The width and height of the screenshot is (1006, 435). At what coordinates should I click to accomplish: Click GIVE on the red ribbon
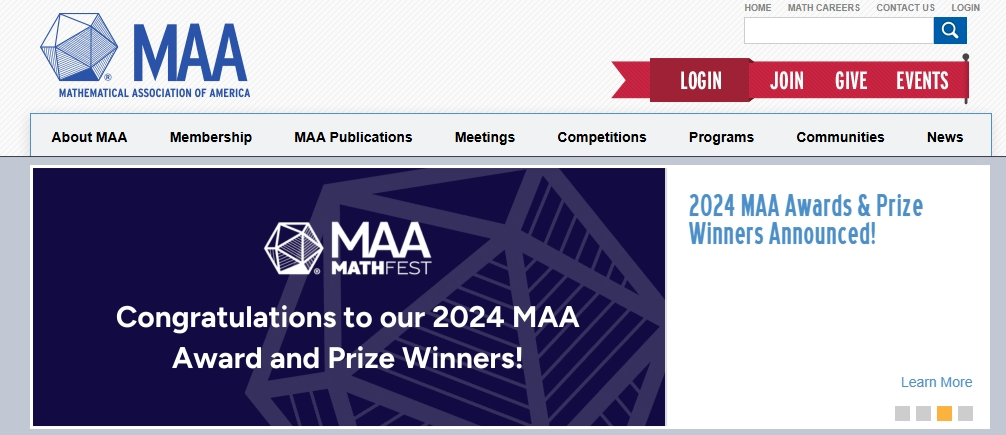851,81
